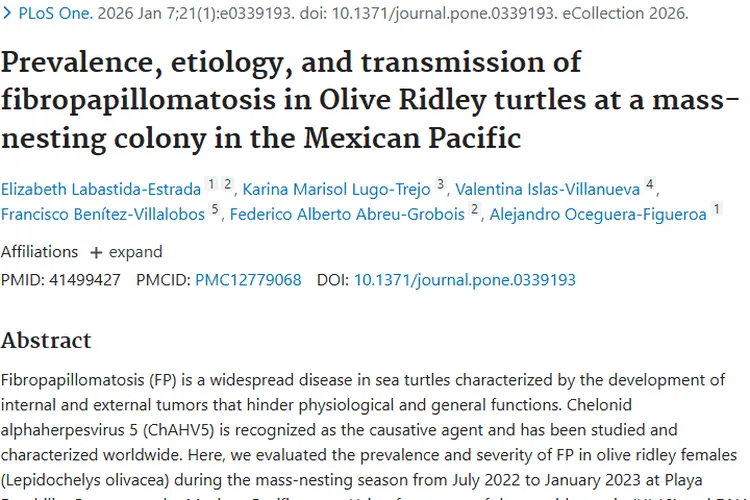Click affiliation superscript 1 after Oceguera-Figueroa

point(716,211)
